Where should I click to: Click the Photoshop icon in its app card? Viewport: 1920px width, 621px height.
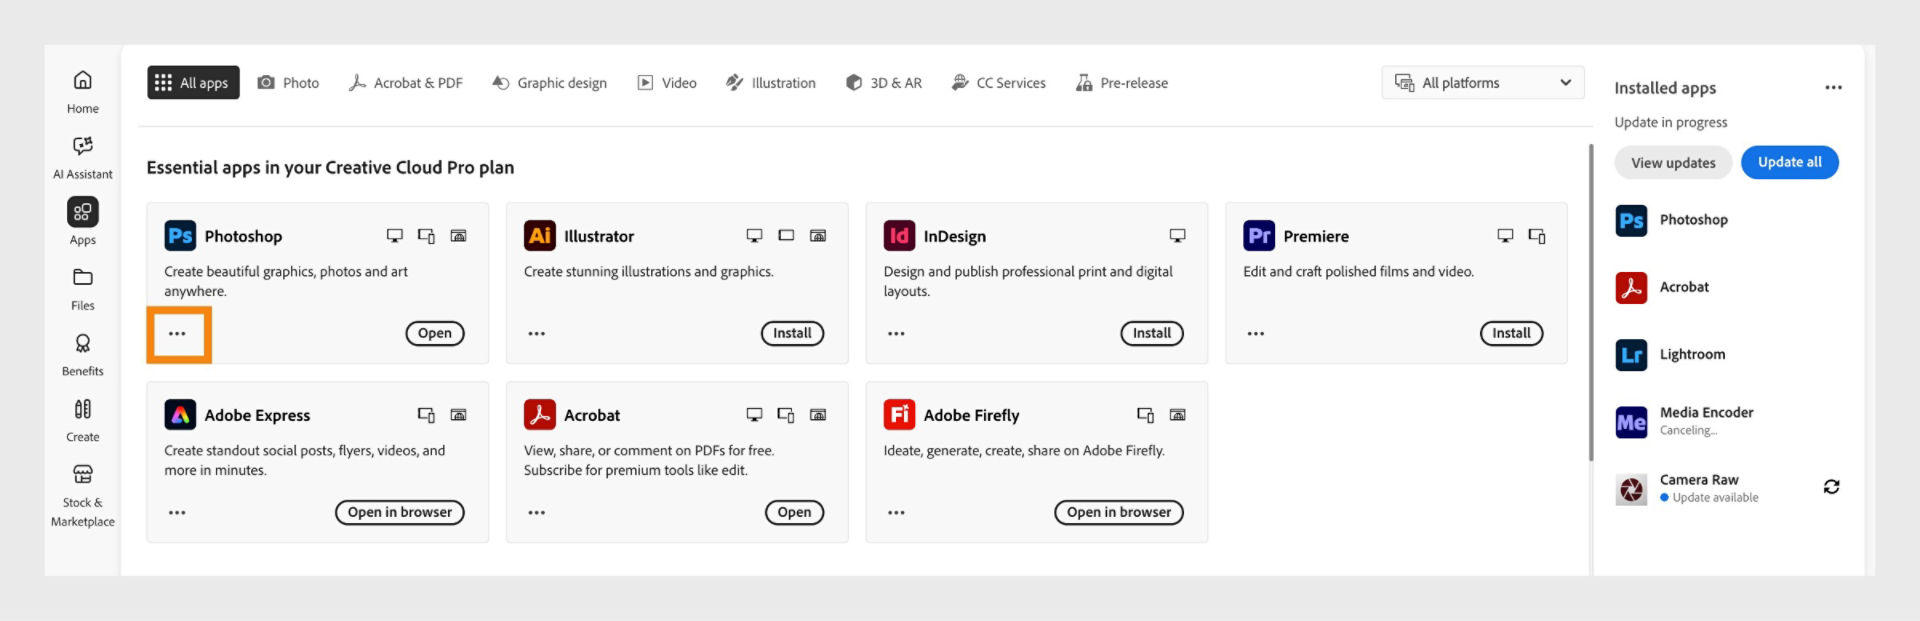click(180, 236)
